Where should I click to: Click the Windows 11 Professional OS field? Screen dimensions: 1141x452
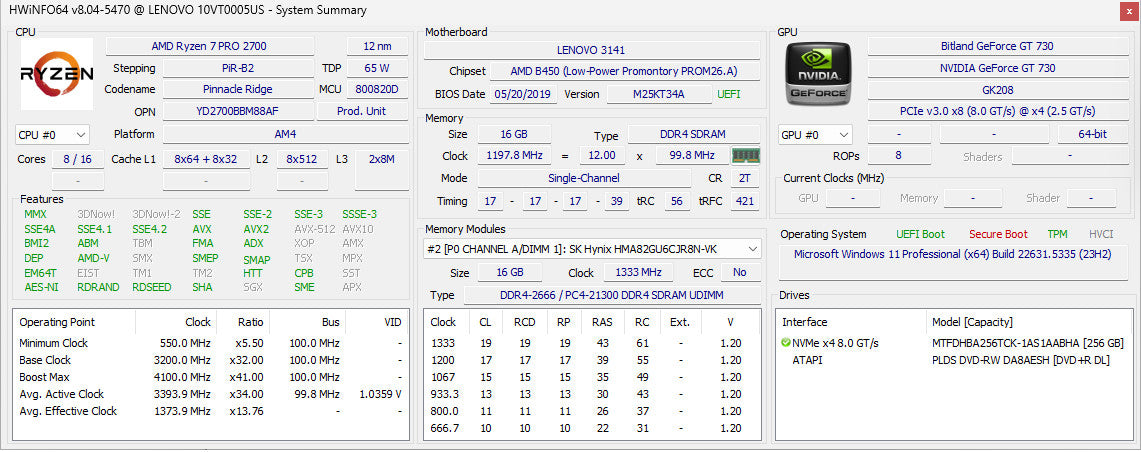[x=955, y=263]
